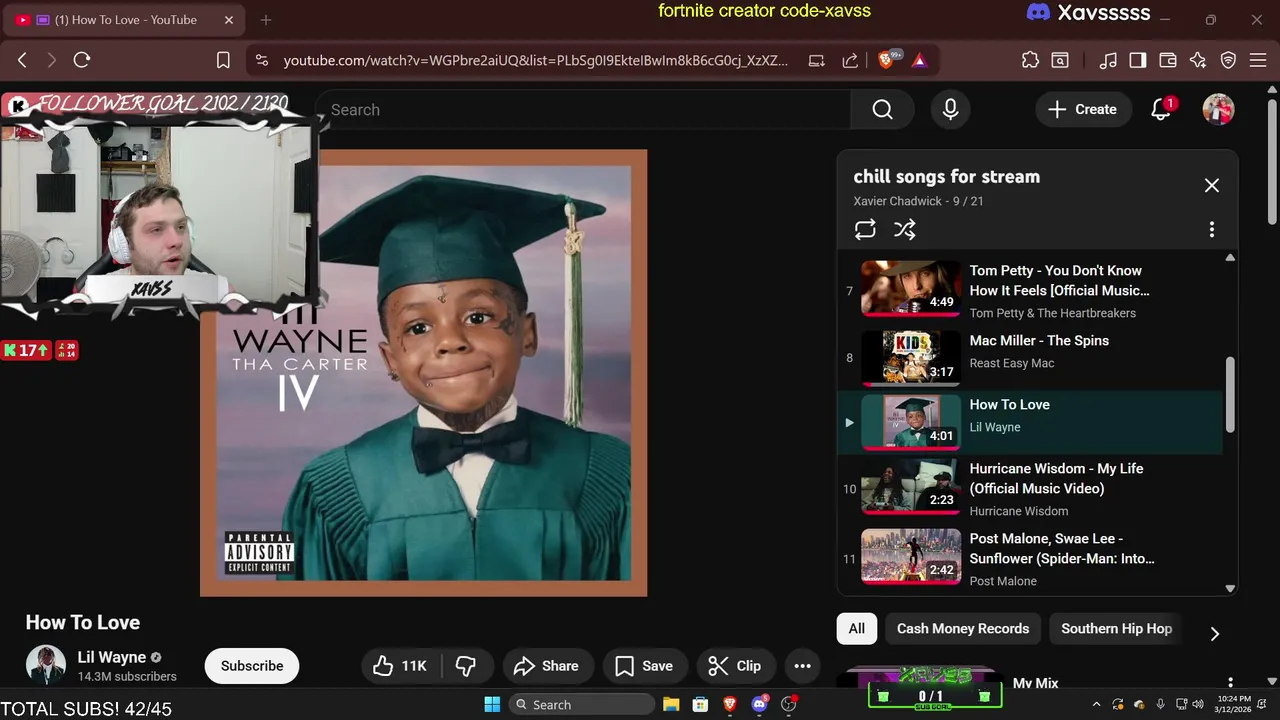Toggle shuffle playlist
1280x720 pixels.
pyautogui.click(x=905, y=230)
